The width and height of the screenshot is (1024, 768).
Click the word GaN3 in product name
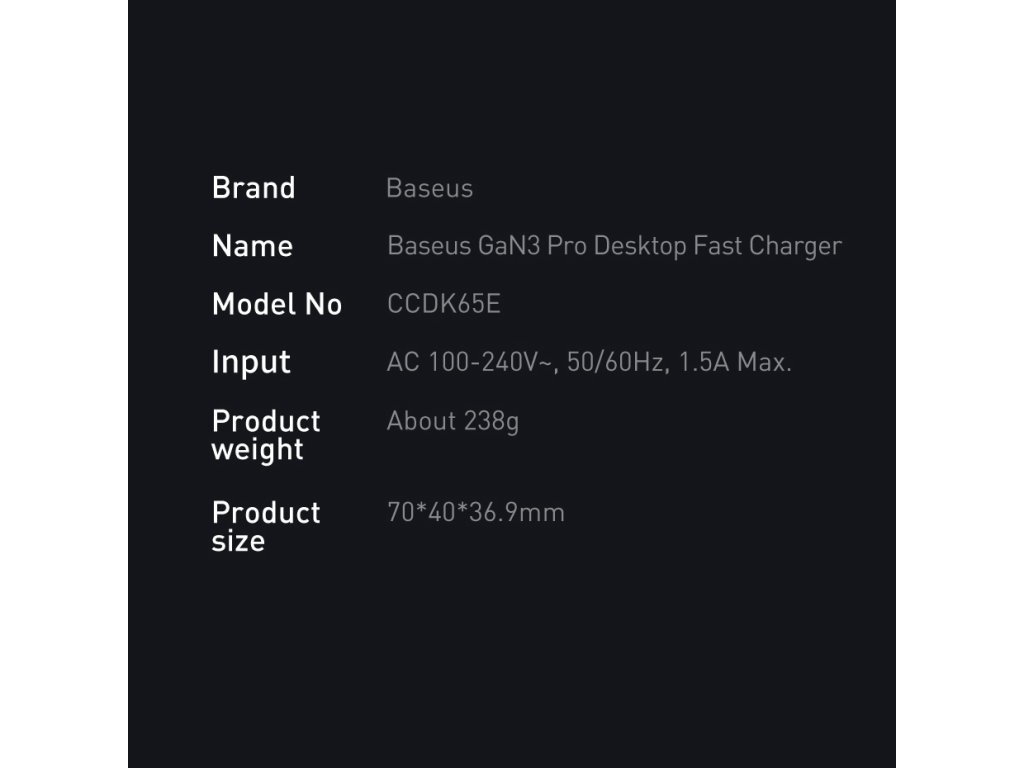tap(508, 246)
